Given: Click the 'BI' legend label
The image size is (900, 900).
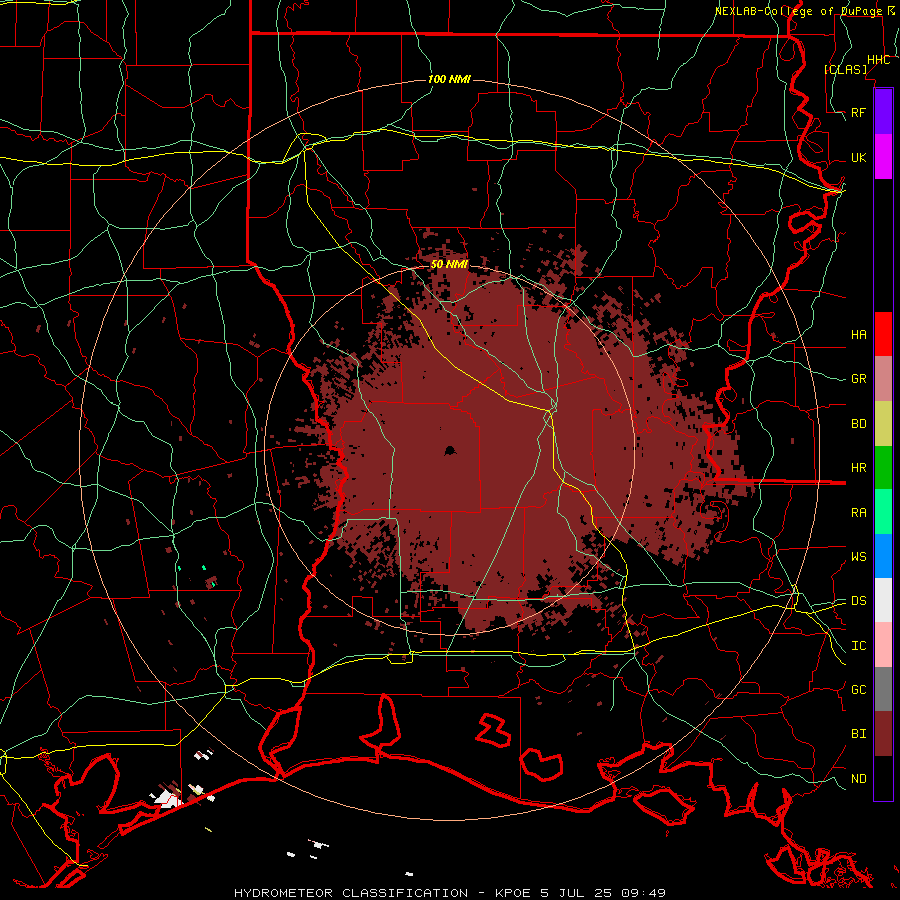Looking at the screenshot, I should point(858,734).
